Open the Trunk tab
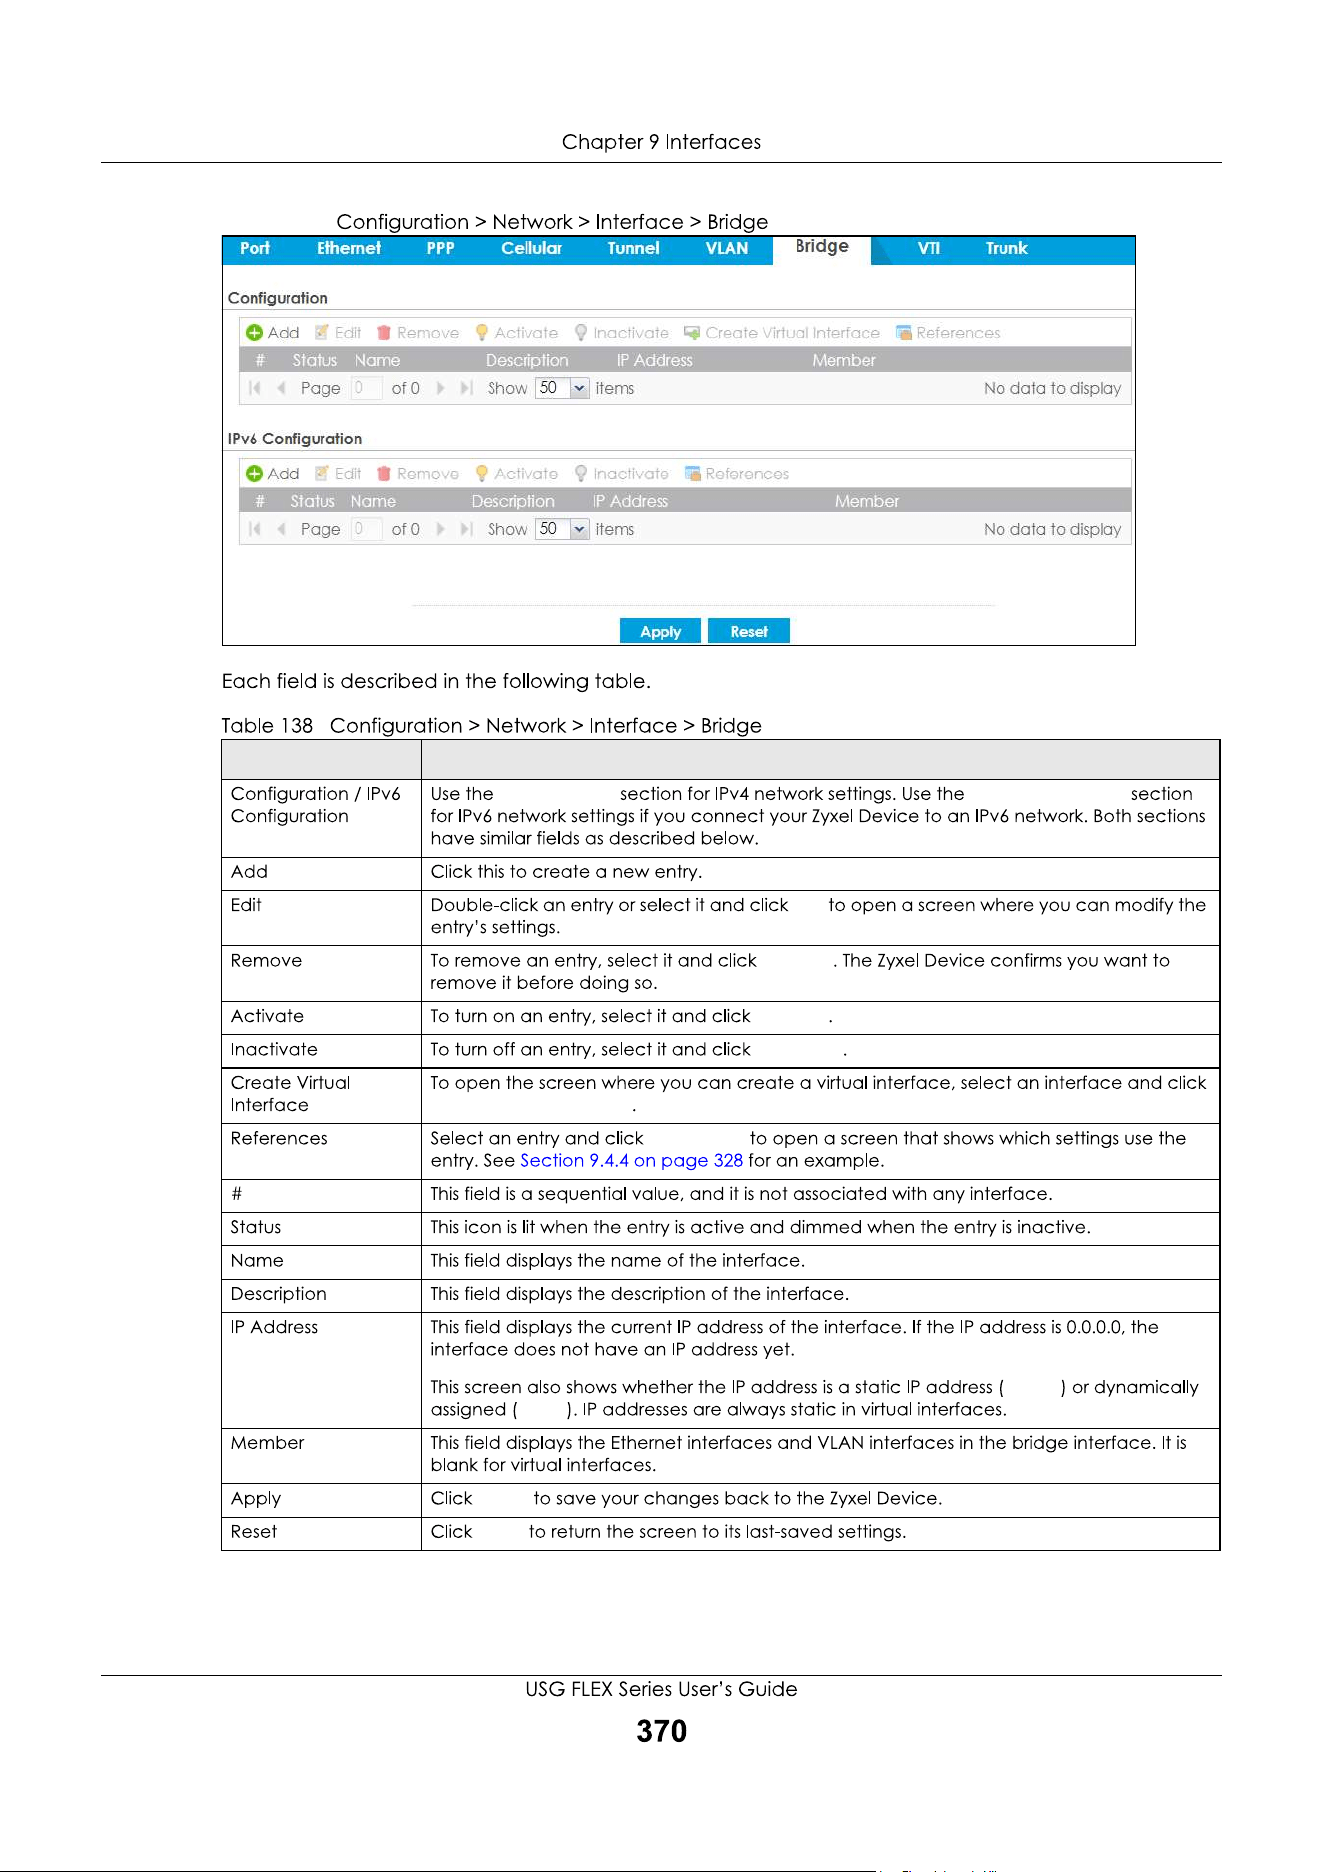 tap(1006, 249)
